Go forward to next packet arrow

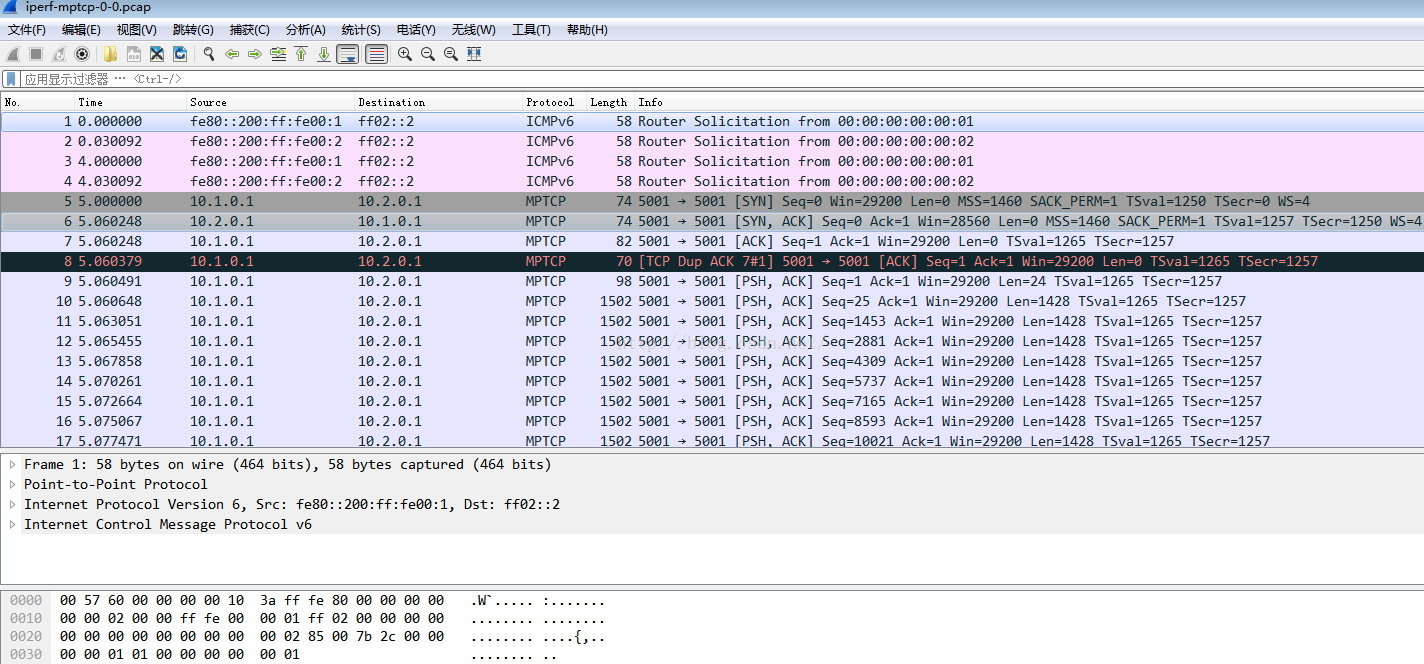pos(254,54)
